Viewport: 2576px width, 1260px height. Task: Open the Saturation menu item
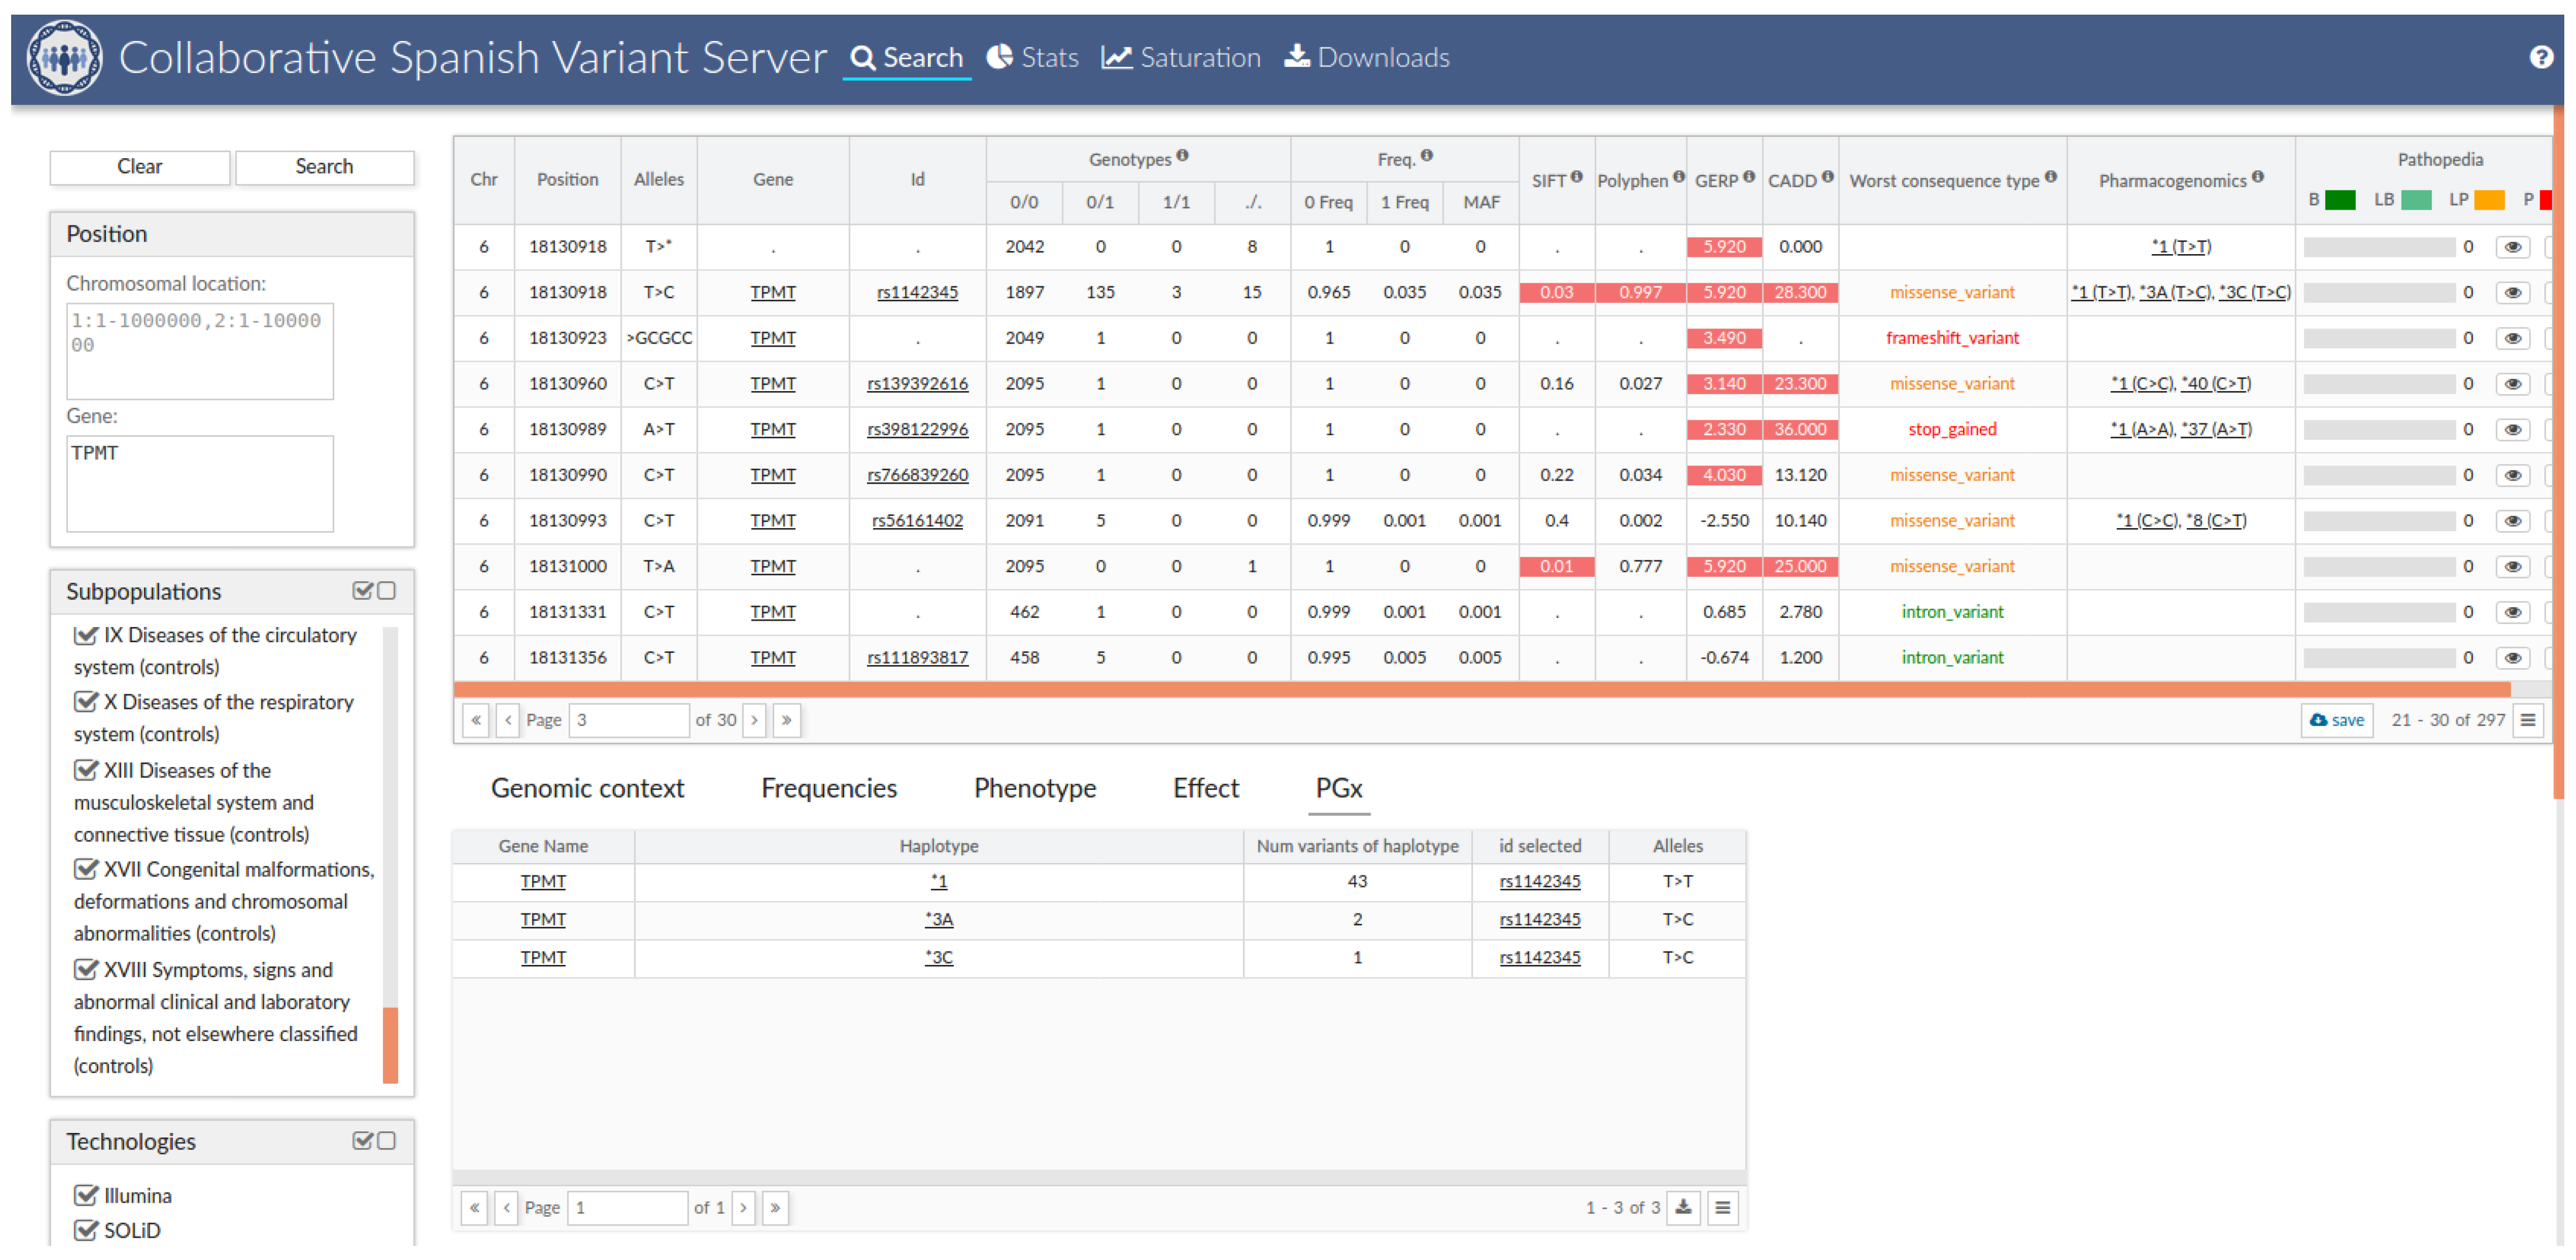pos(1181,57)
